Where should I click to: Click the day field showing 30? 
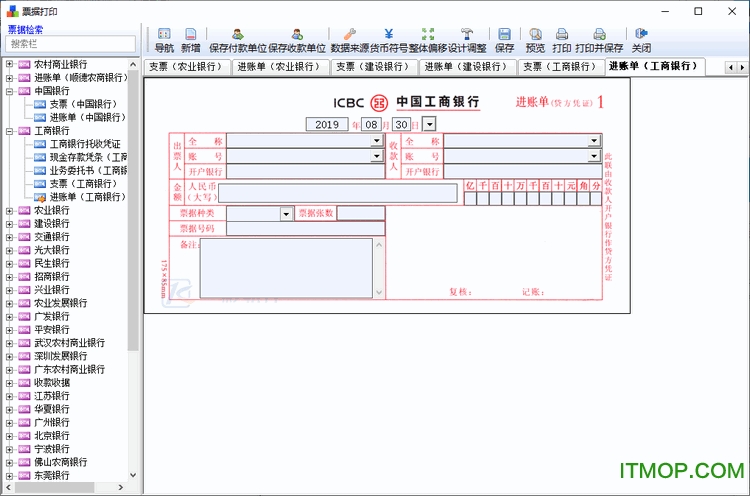pos(401,124)
